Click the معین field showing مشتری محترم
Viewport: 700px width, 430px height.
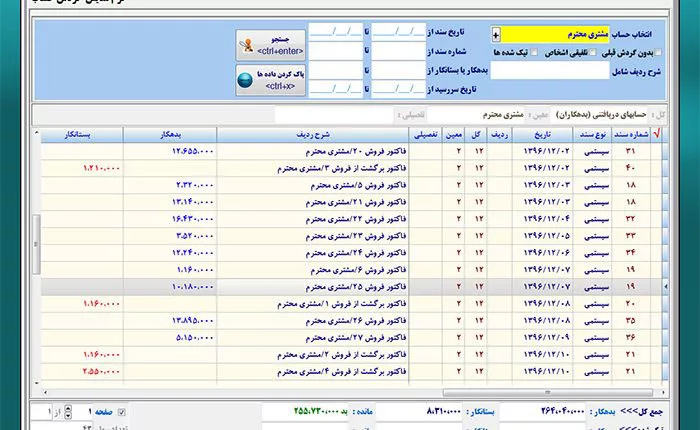(x=476, y=115)
